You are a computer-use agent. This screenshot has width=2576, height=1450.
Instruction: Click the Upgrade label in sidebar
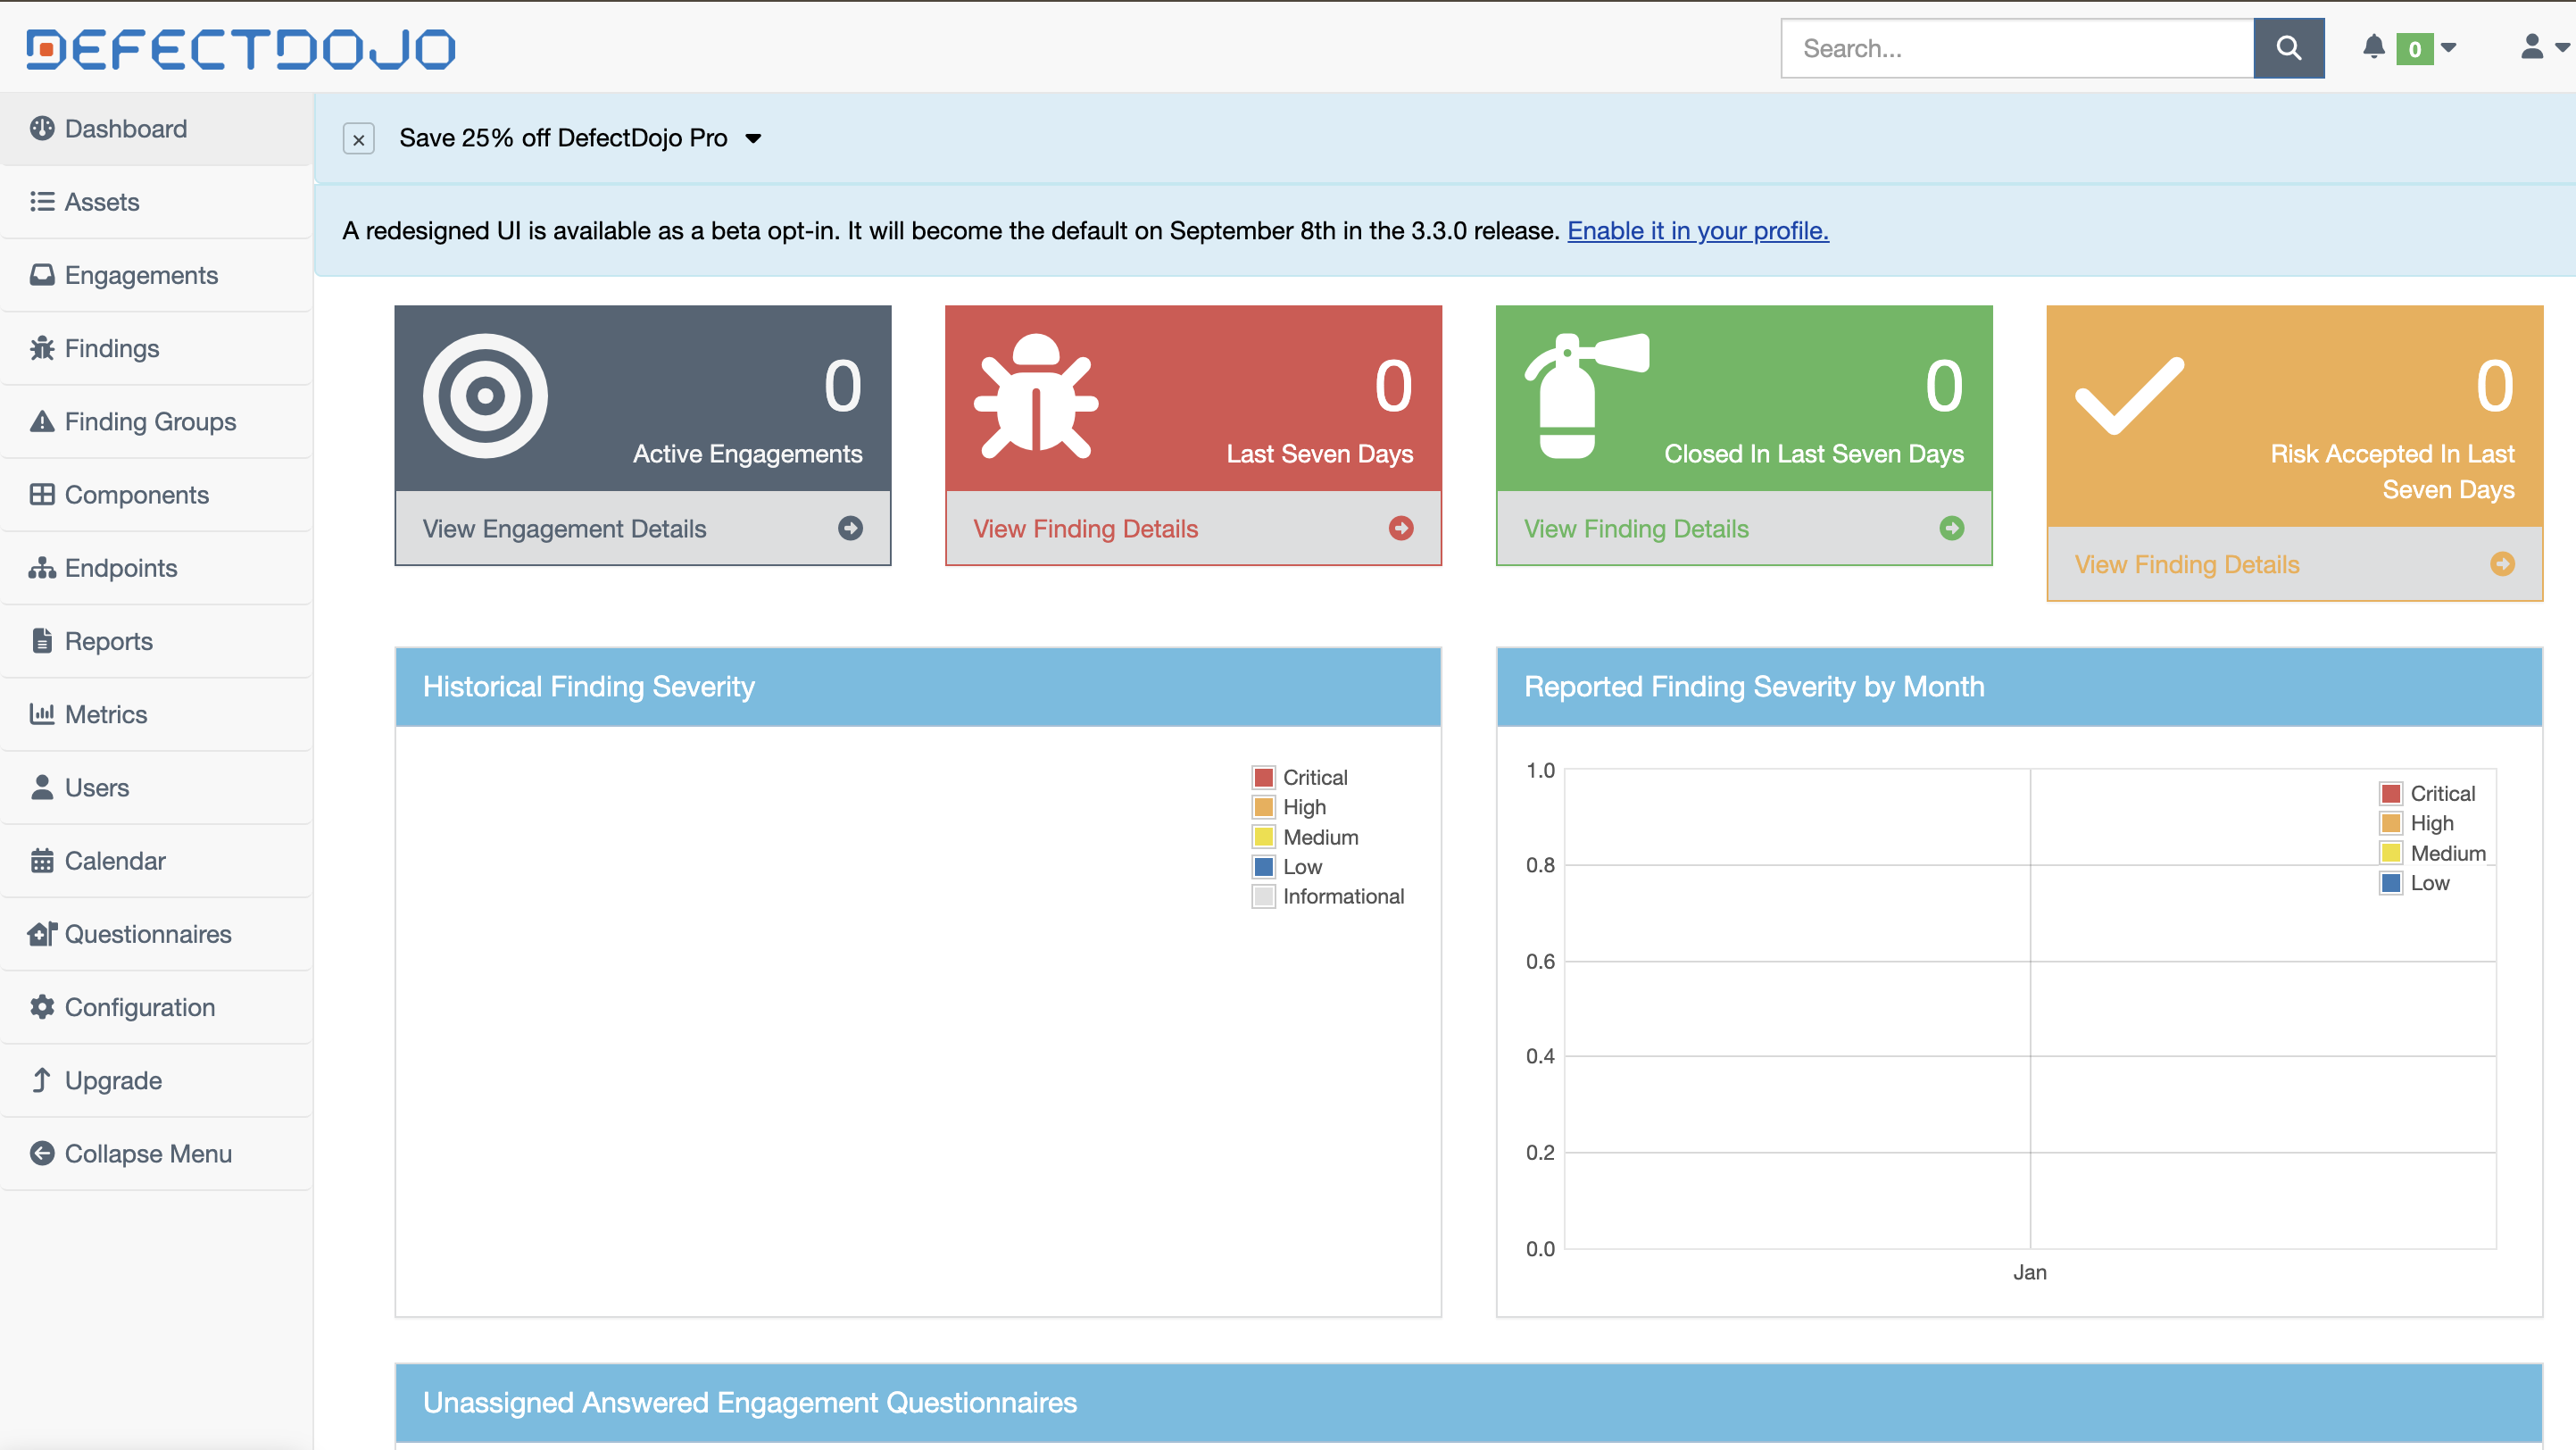point(113,1080)
